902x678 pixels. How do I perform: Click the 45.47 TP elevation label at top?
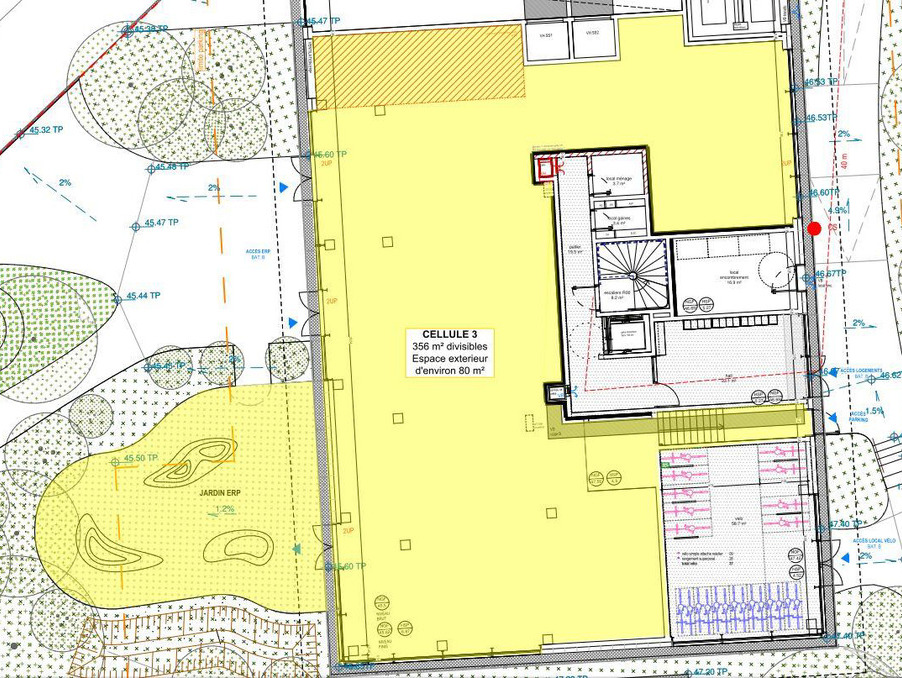(324, 21)
